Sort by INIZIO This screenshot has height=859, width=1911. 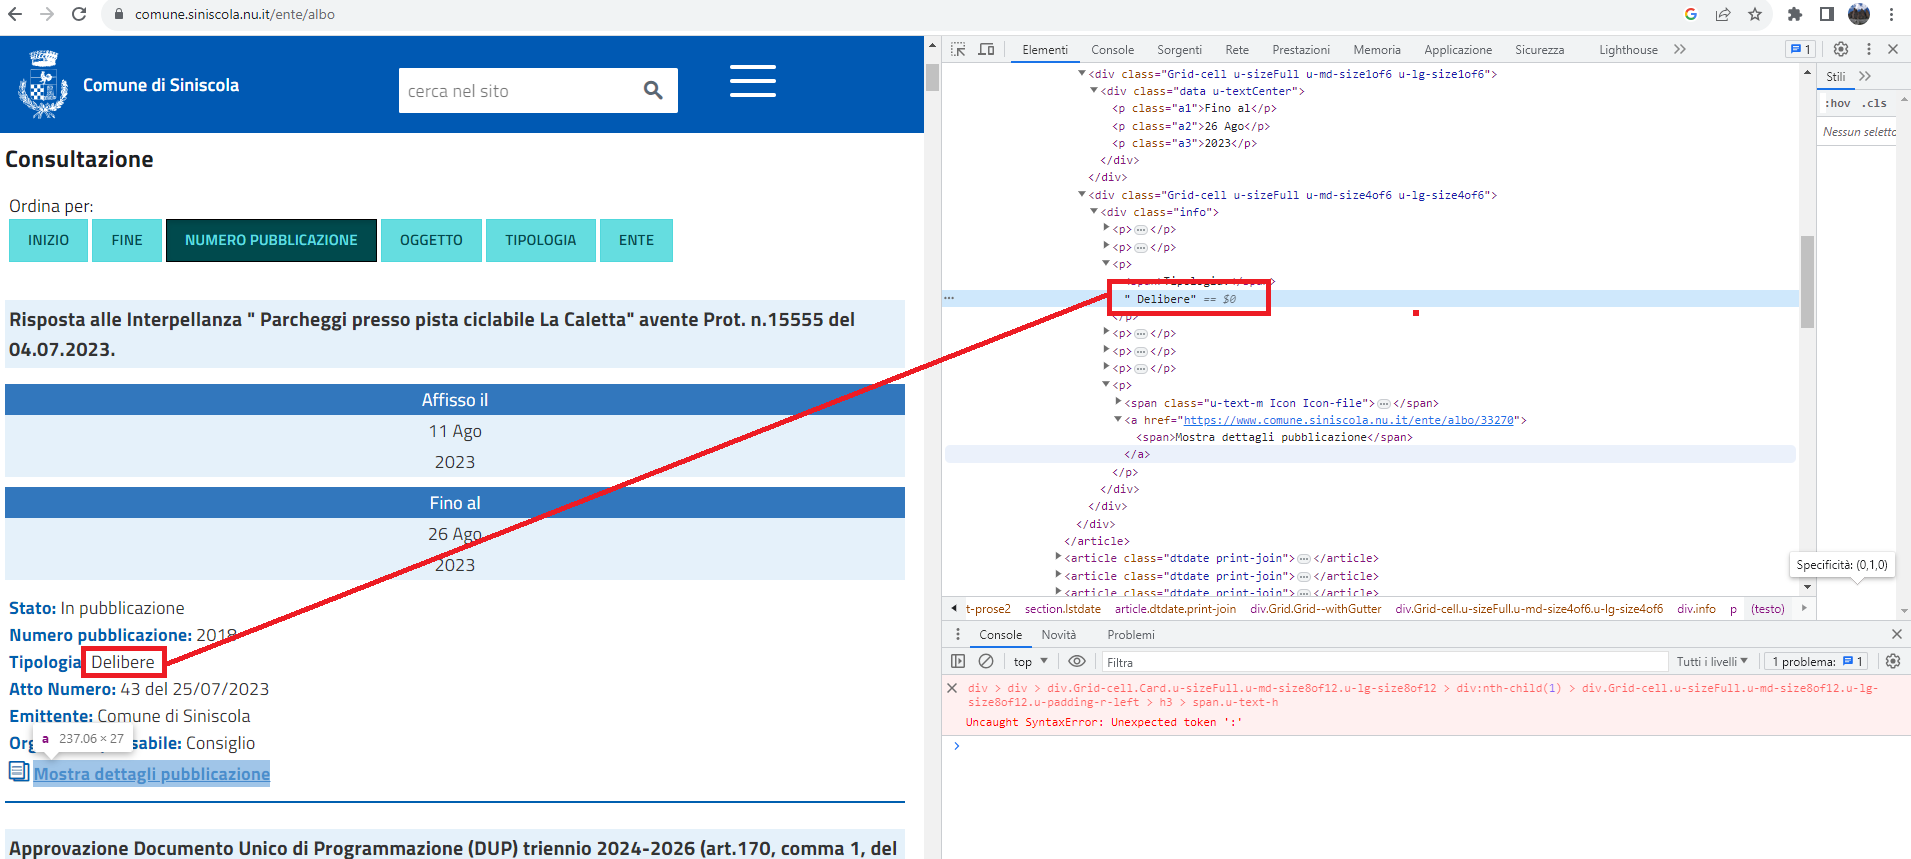[48, 240]
